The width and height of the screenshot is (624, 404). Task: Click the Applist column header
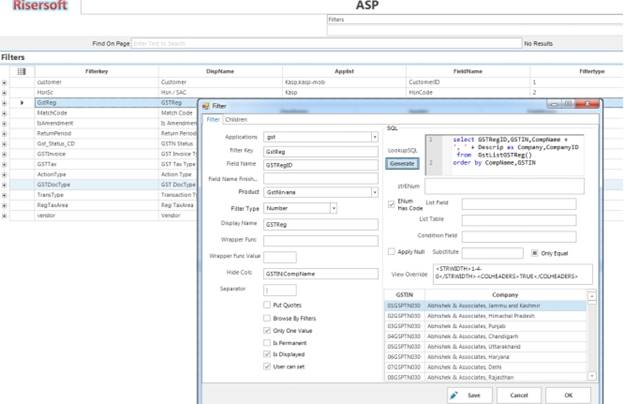pyautogui.click(x=344, y=71)
